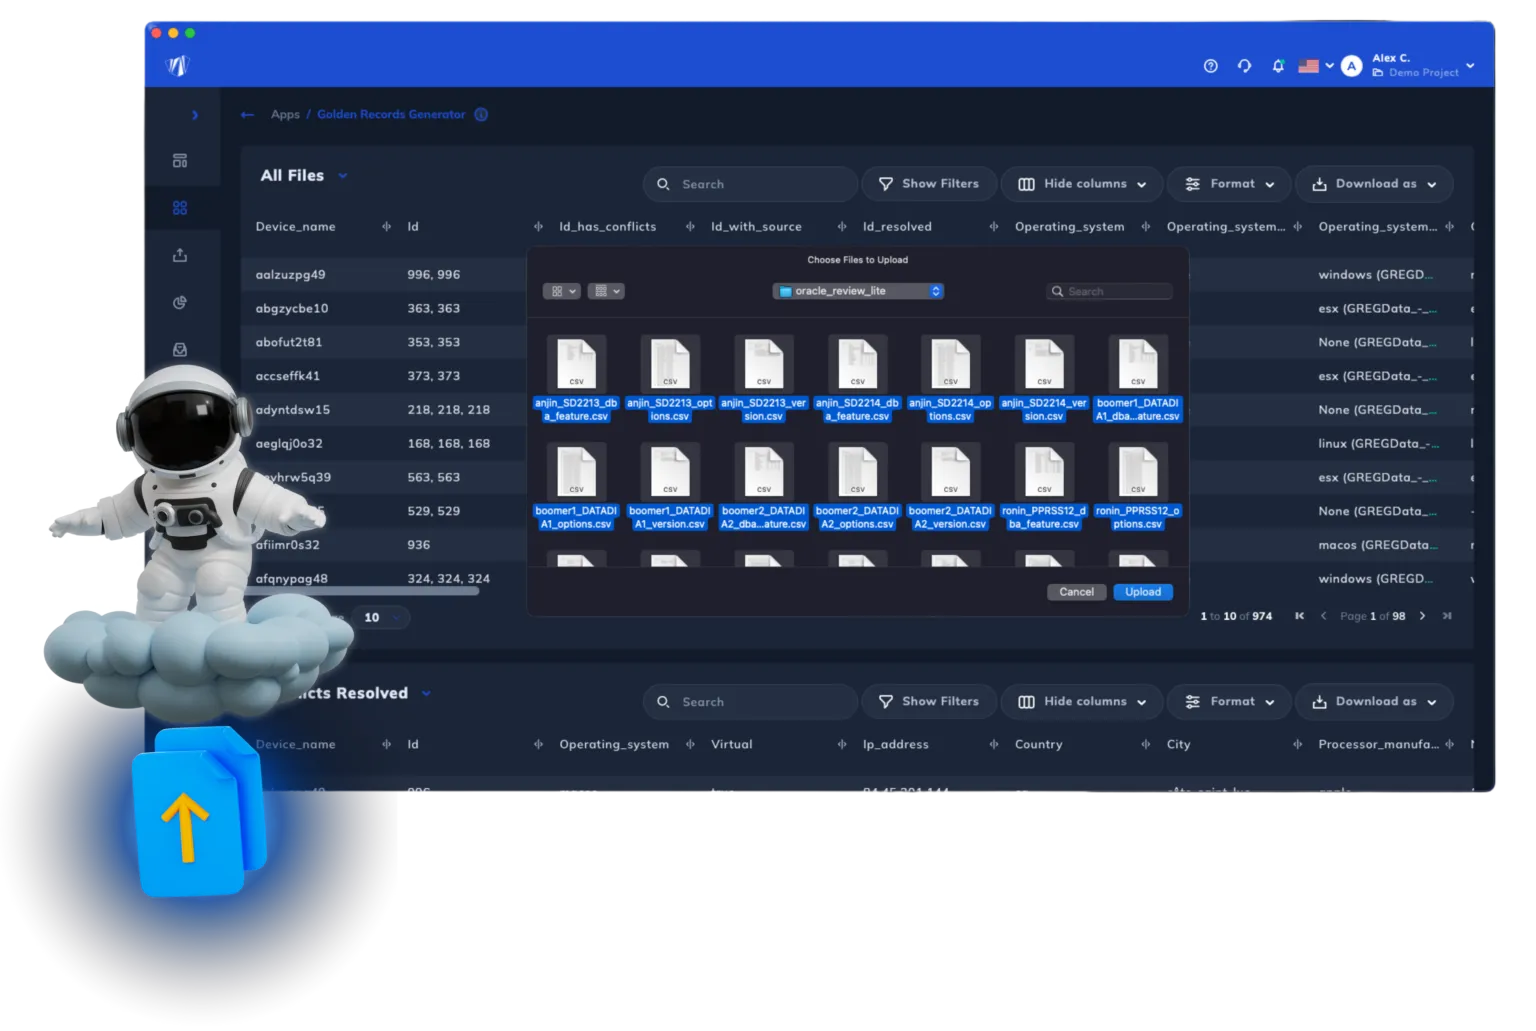Switch file dialog to icon view
Screen dimensions: 1536x1031
pos(561,291)
